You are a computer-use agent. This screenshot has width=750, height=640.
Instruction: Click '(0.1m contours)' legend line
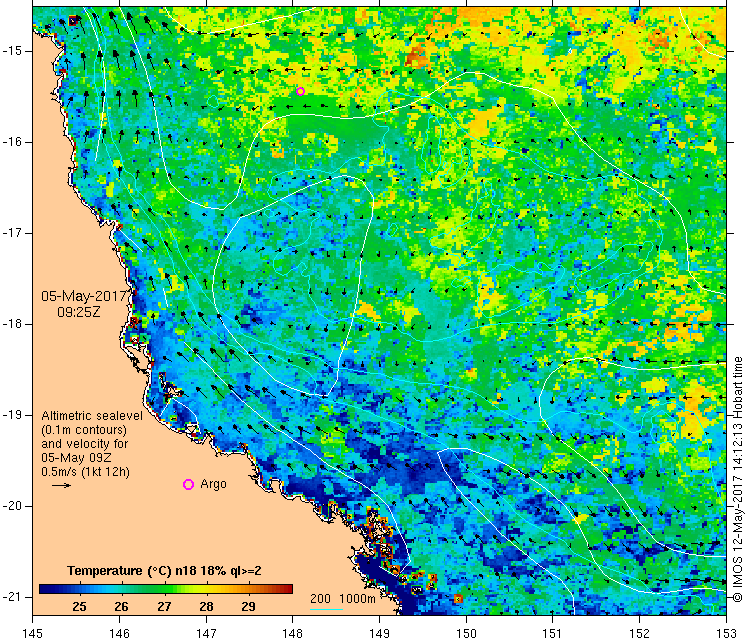[84, 430]
